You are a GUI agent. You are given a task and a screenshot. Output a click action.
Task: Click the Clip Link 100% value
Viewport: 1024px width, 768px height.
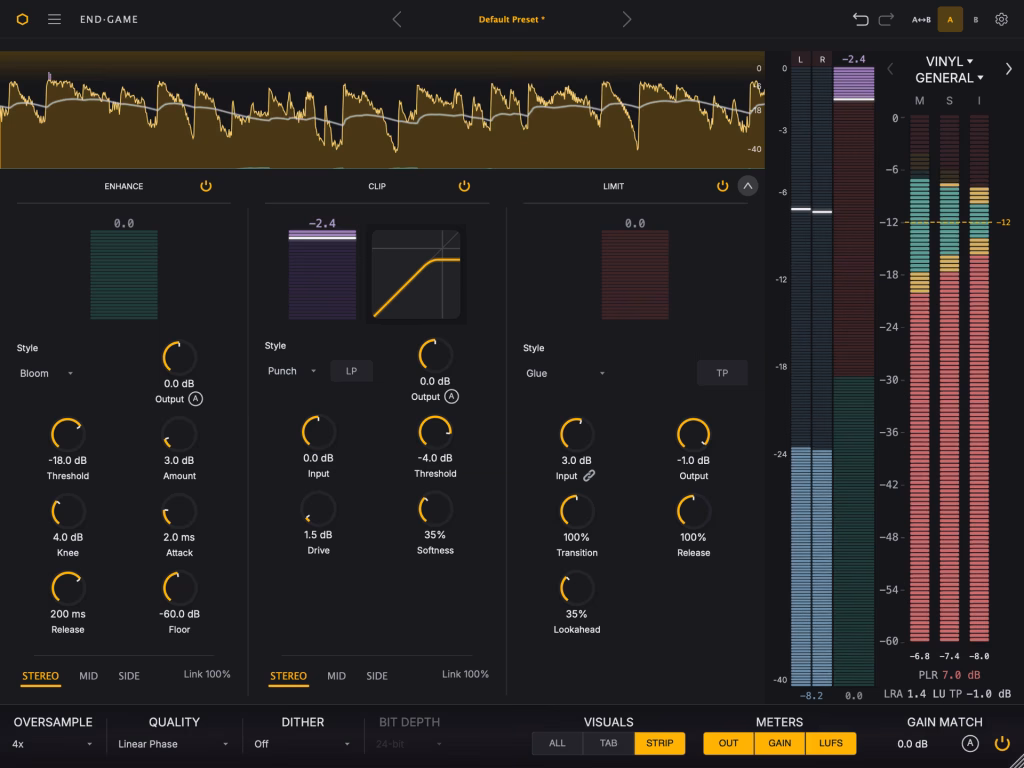point(465,674)
